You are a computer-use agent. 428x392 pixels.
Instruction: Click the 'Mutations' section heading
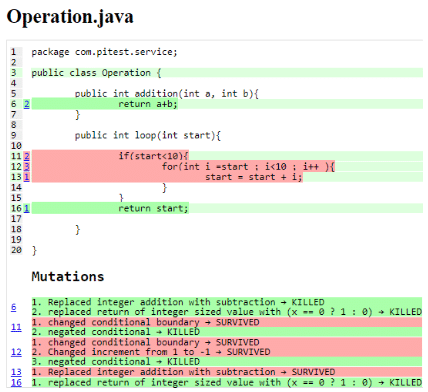pyautogui.click(x=68, y=277)
